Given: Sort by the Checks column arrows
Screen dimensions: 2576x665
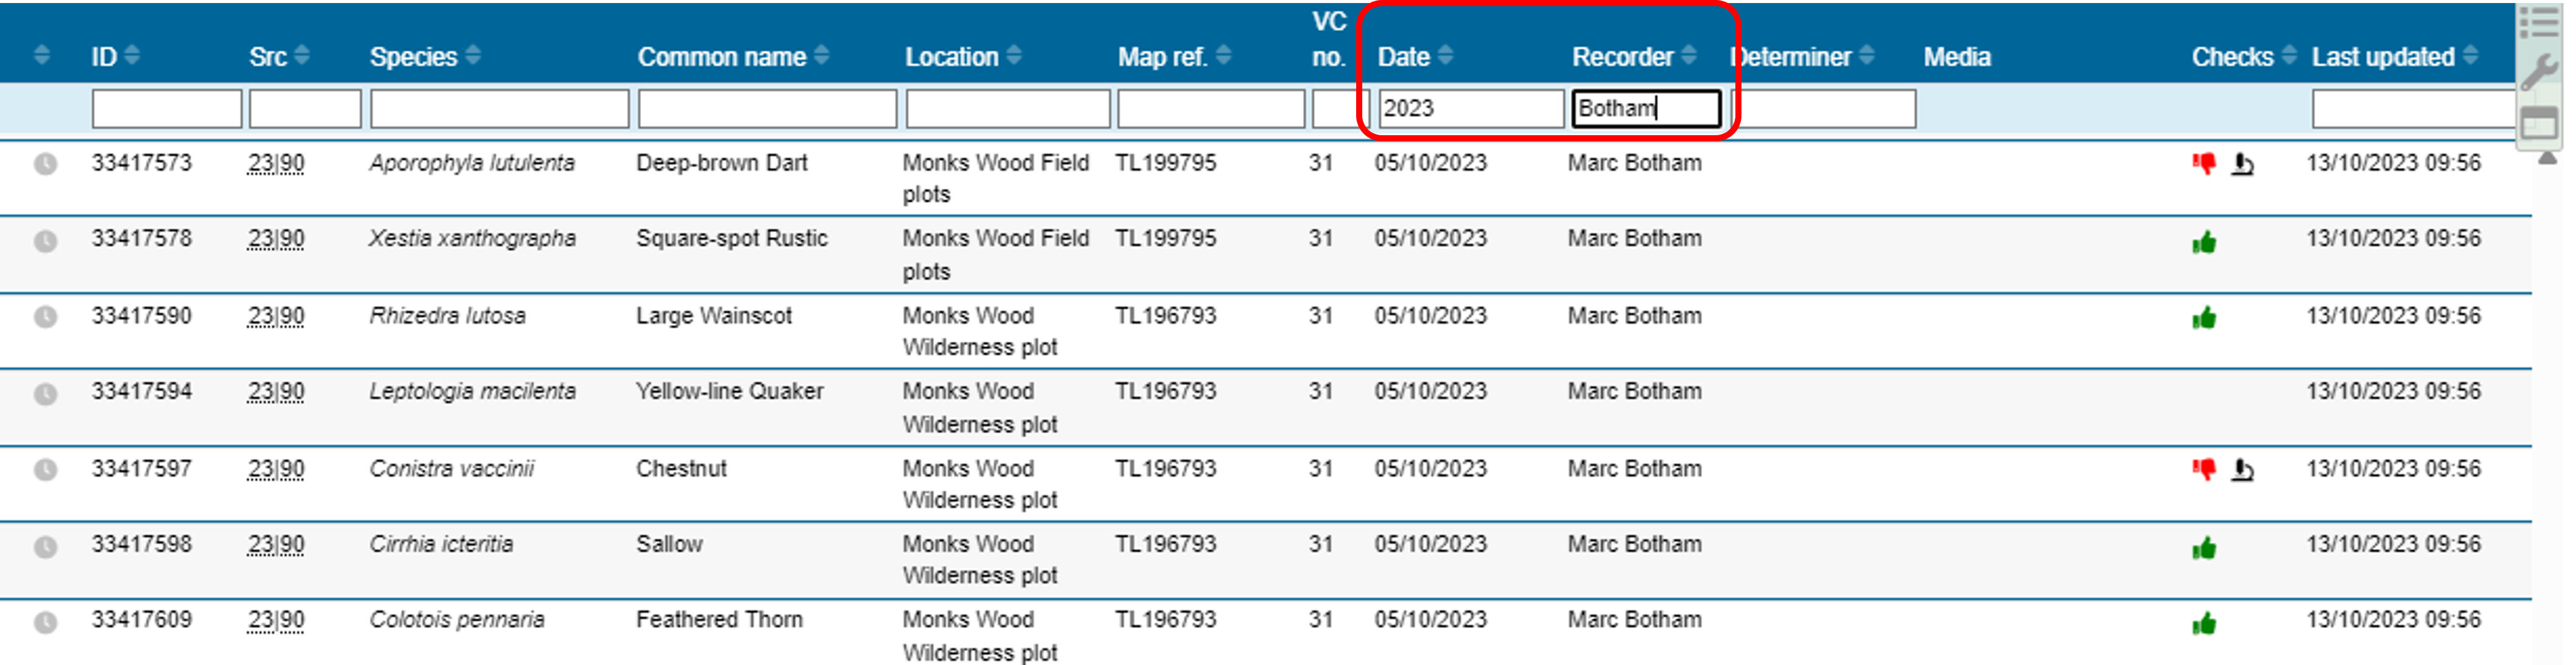Looking at the screenshot, I should [2289, 55].
